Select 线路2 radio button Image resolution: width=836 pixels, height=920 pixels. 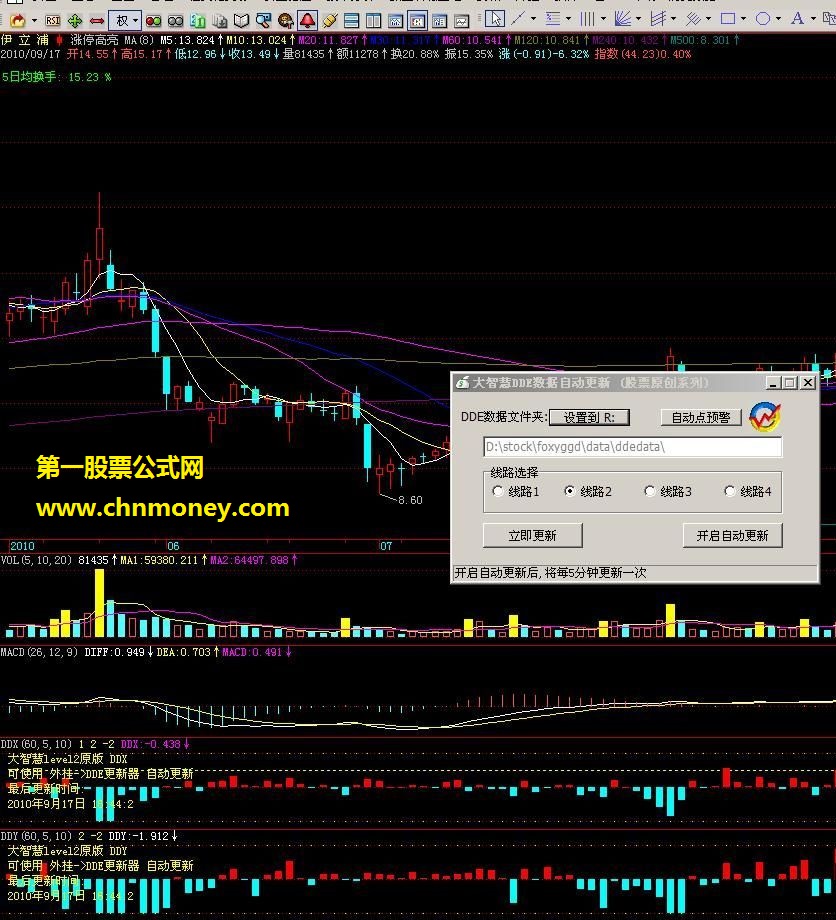coord(569,491)
